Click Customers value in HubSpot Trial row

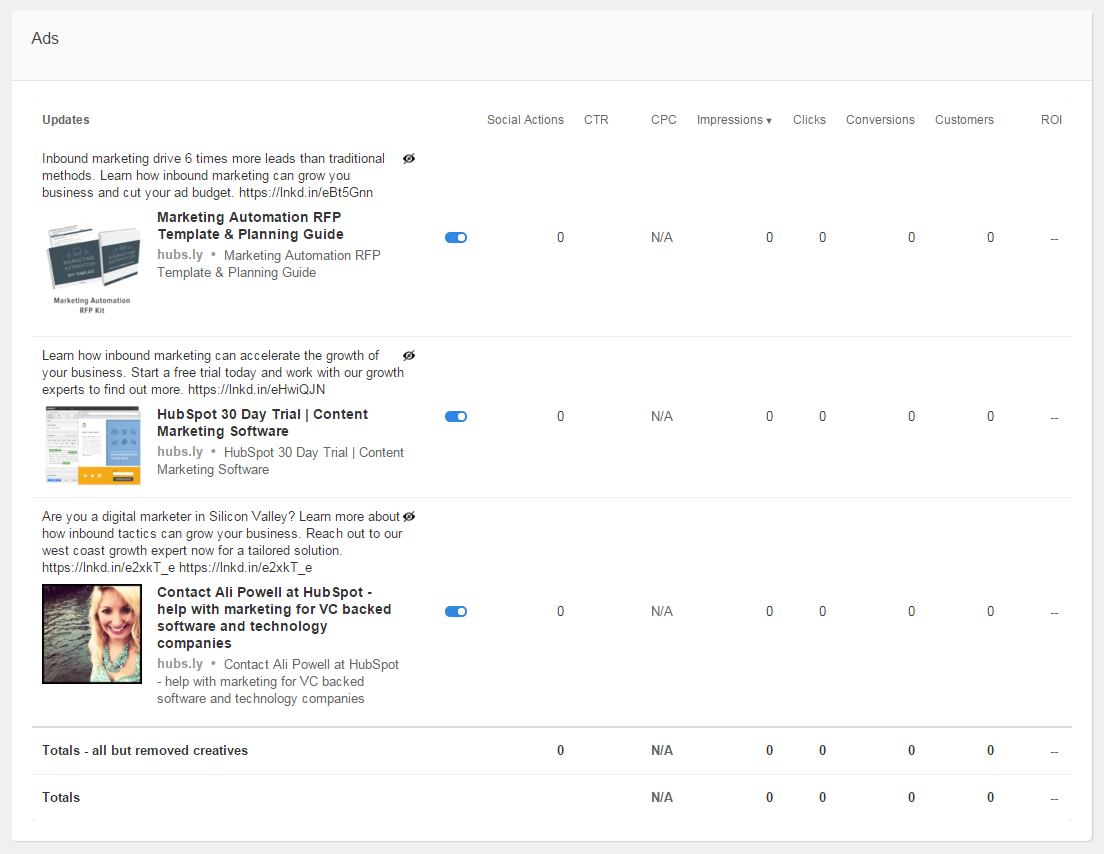pos(990,417)
